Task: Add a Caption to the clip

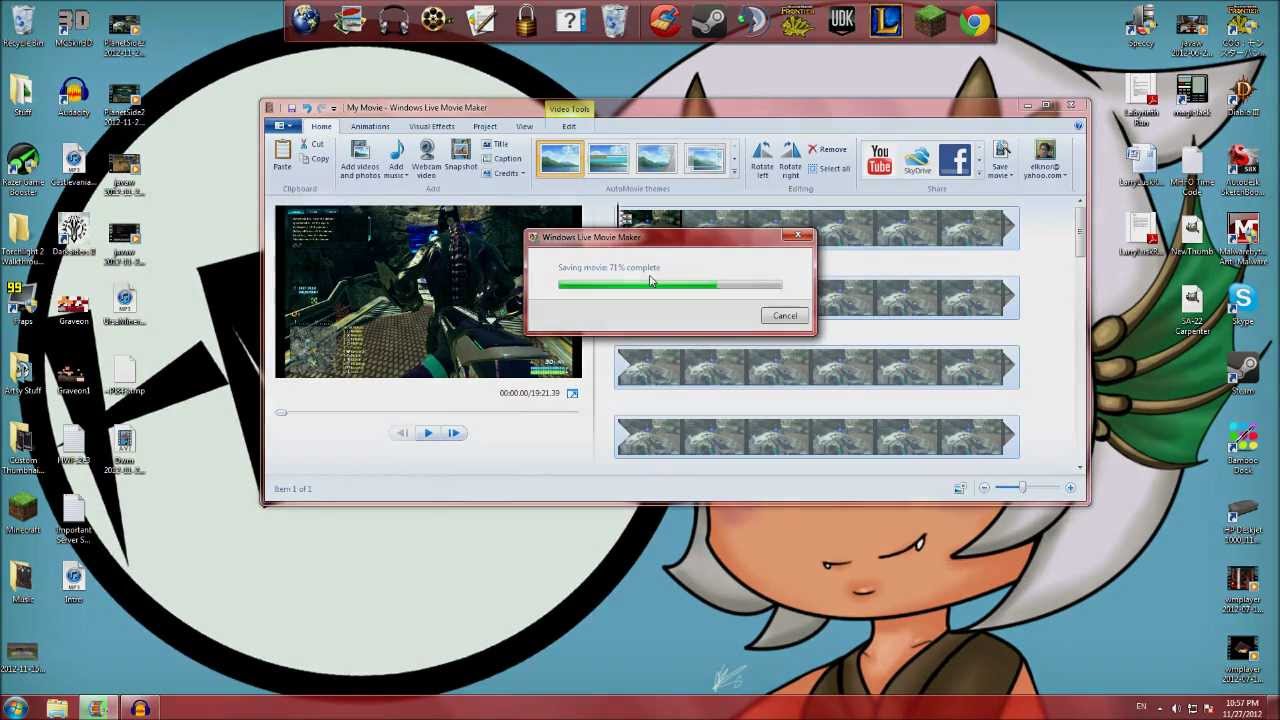Action: [x=502, y=159]
